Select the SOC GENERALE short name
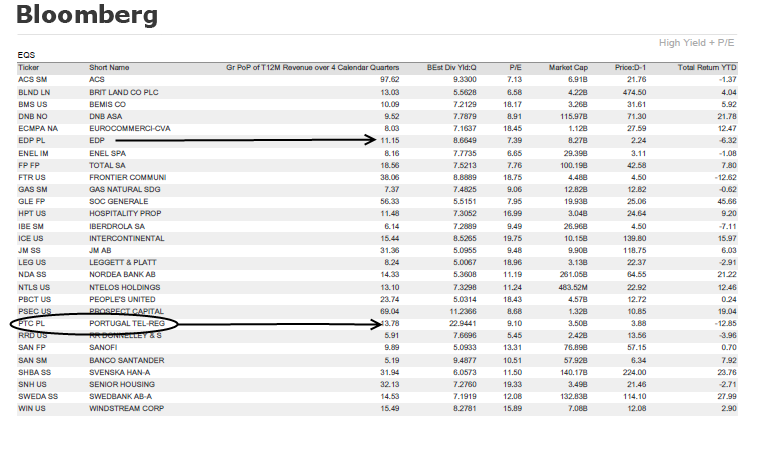The width and height of the screenshot is (758, 449). coord(118,202)
